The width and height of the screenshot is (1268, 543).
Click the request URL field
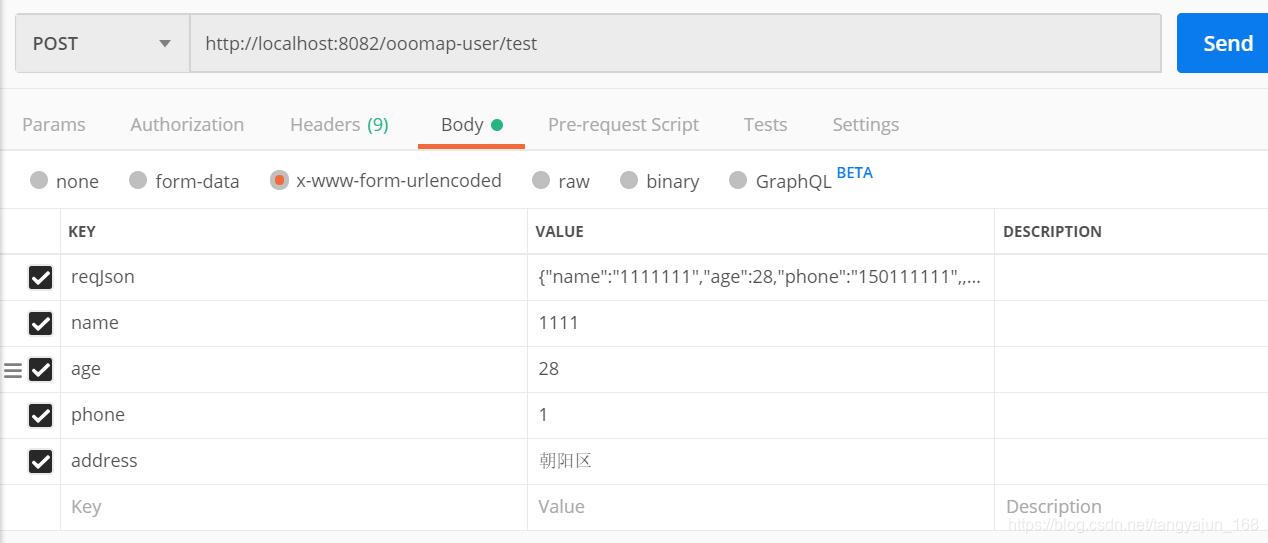point(675,43)
